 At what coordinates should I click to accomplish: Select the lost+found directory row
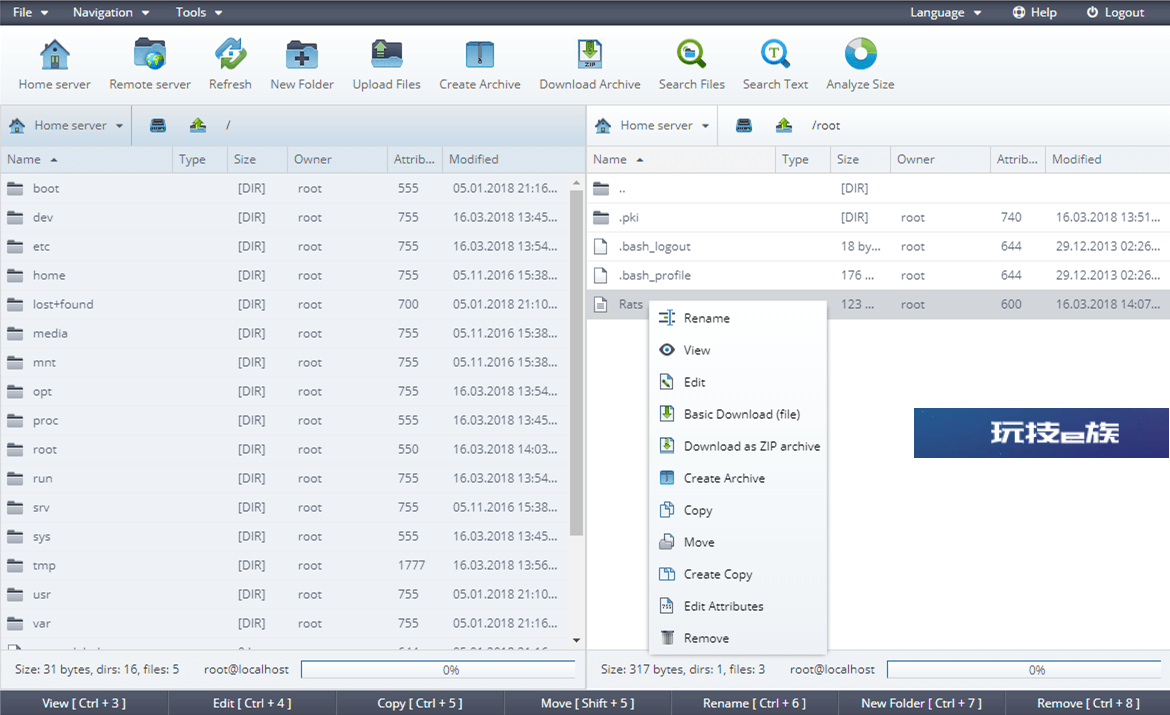pos(286,305)
